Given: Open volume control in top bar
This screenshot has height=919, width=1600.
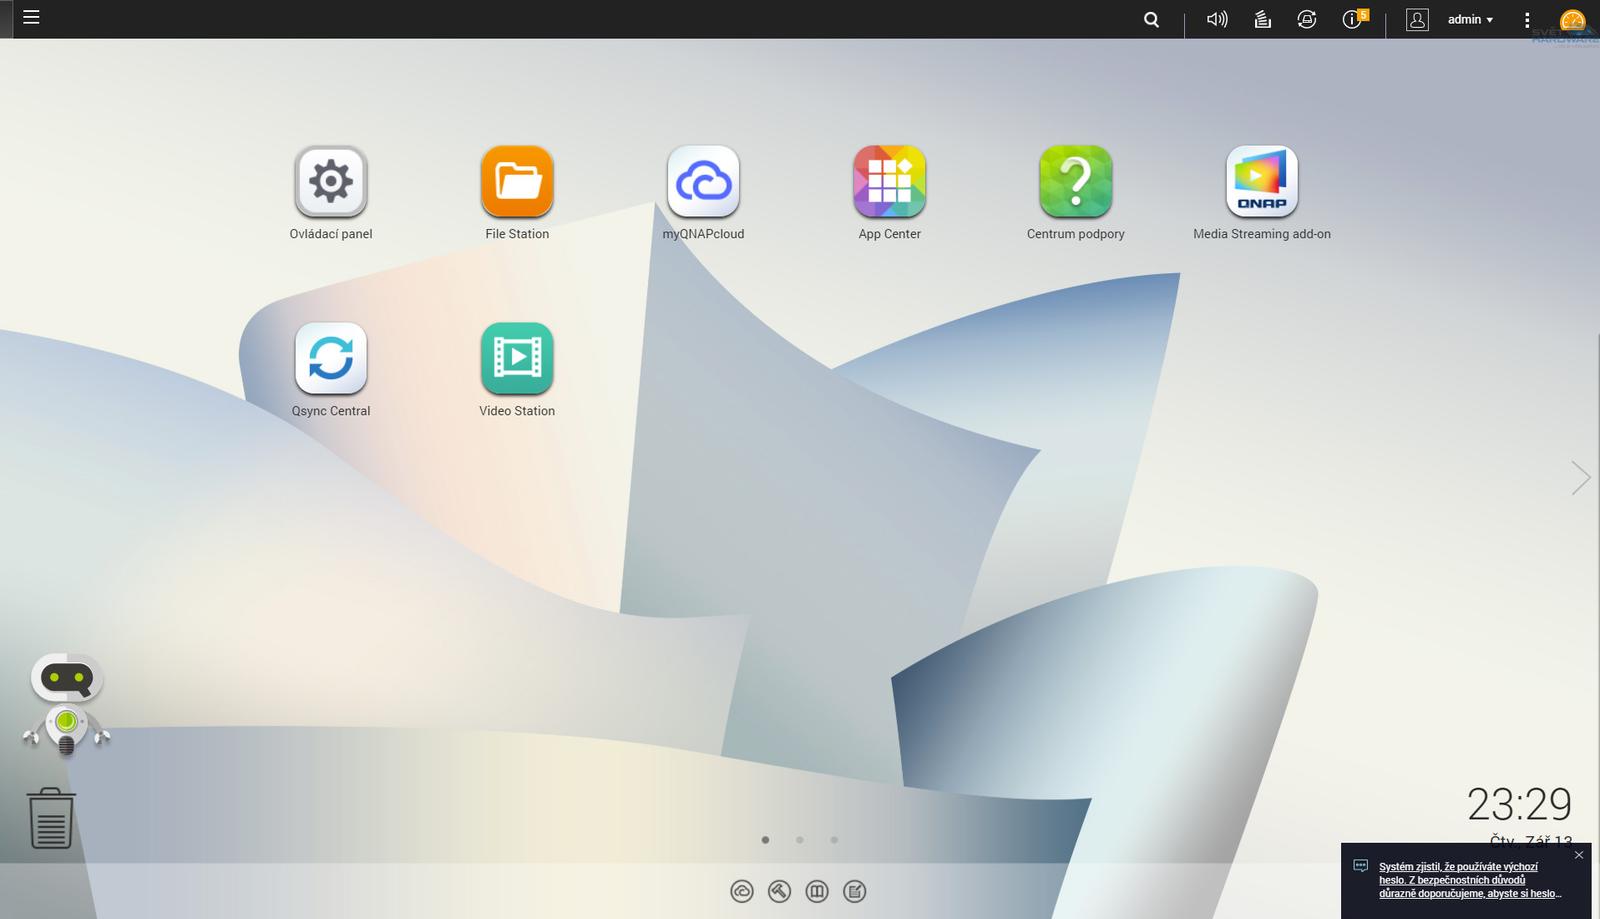Looking at the screenshot, I should [1216, 19].
